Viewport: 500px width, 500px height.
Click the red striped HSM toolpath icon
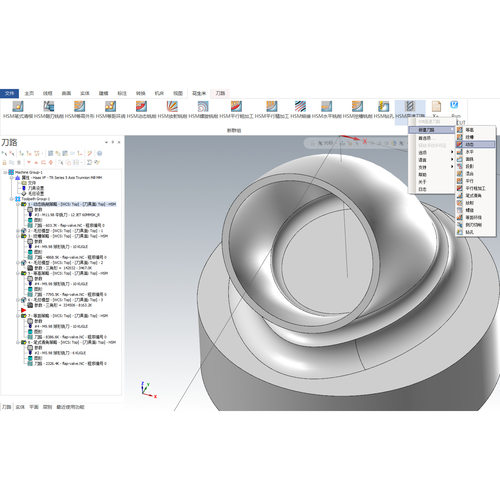point(300,106)
